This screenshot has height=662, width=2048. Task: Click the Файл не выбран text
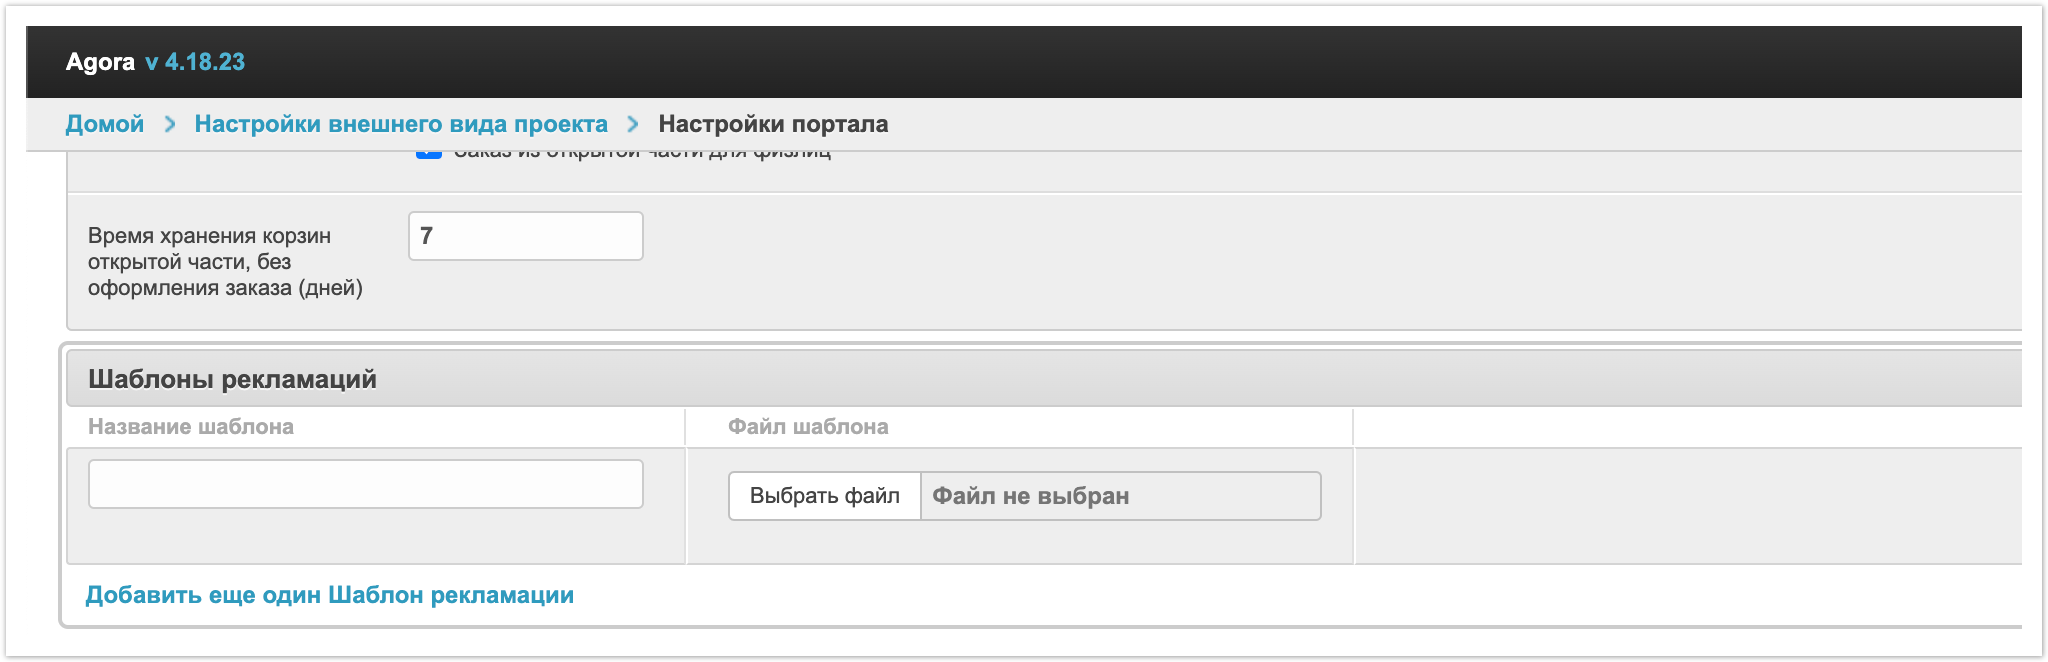pos(1031,496)
